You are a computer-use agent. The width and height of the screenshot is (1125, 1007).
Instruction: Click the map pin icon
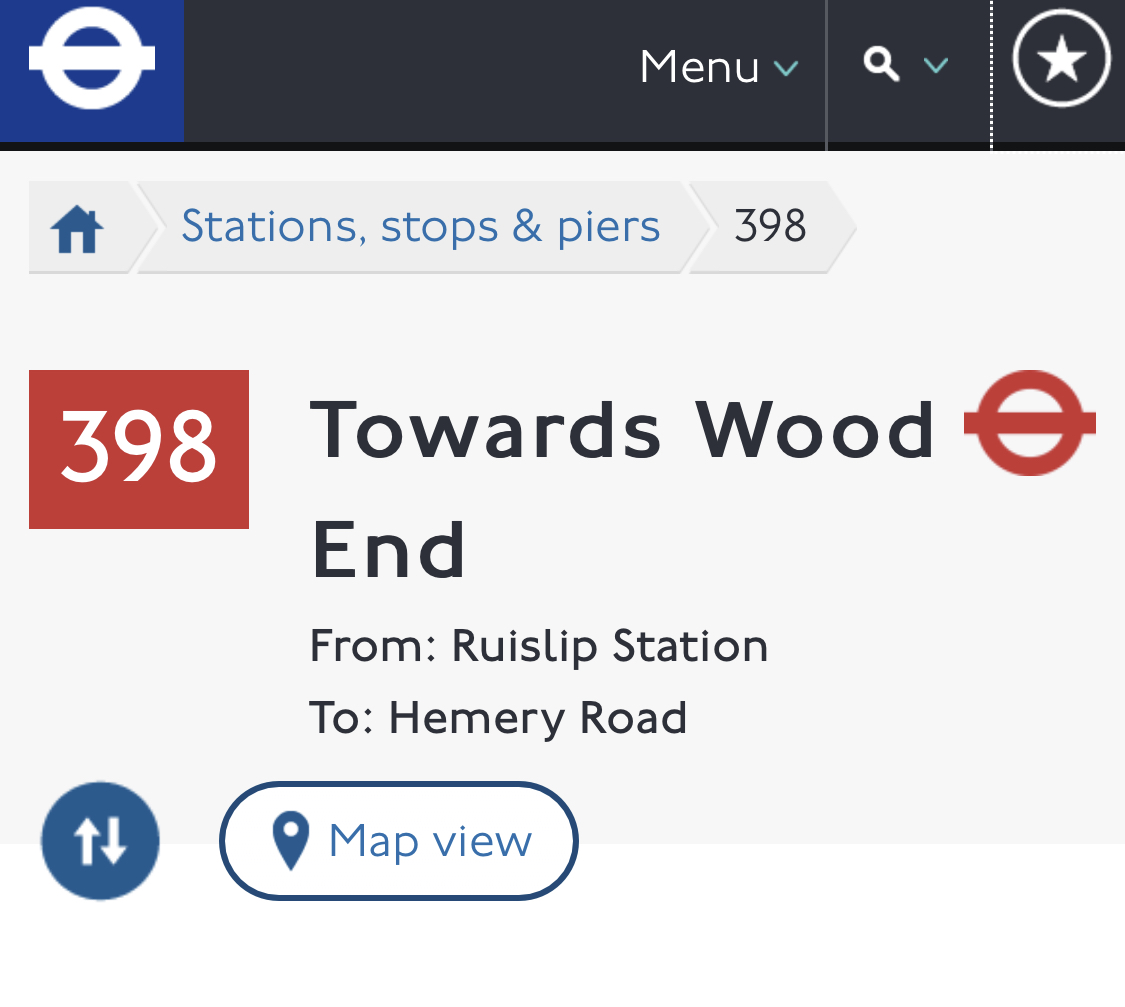pos(291,841)
